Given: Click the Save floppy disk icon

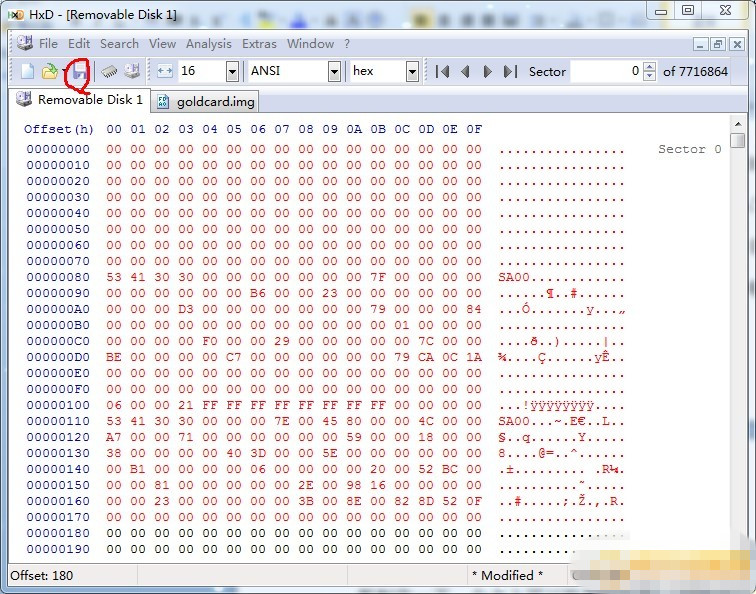Looking at the screenshot, I should (x=80, y=72).
